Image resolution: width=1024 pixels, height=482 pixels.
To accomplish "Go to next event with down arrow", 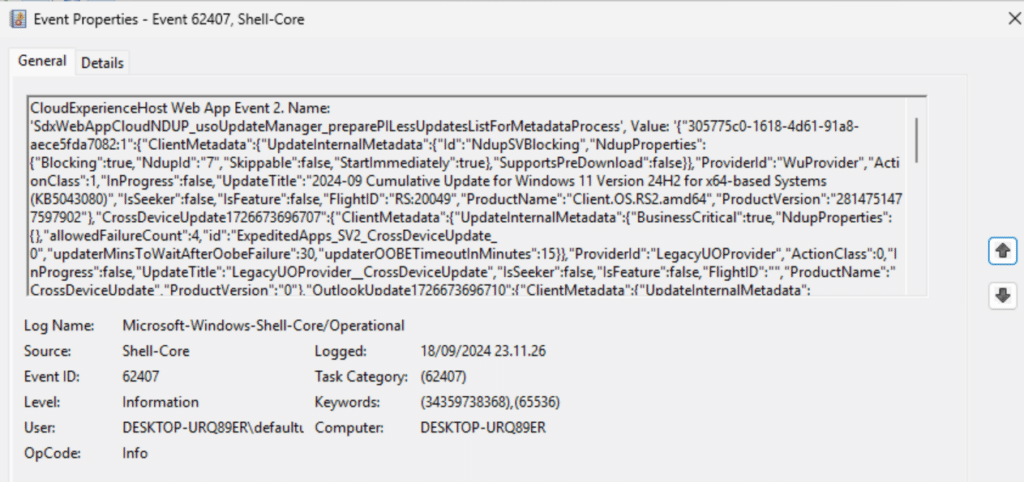I will click(1002, 295).
